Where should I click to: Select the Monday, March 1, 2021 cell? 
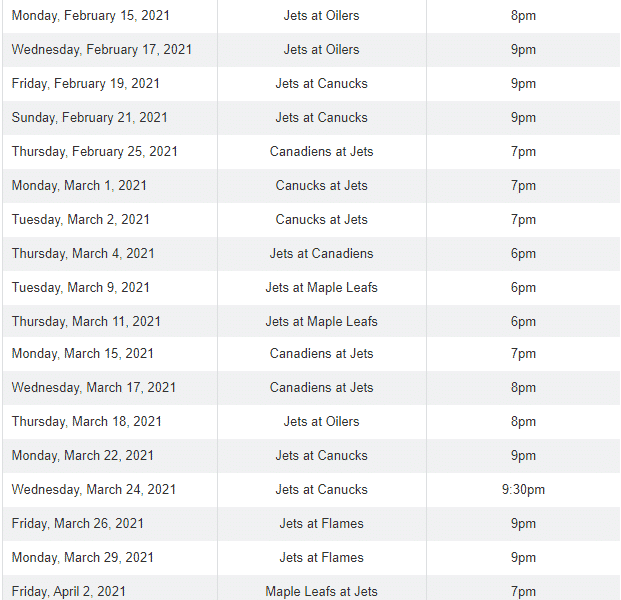(x=80, y=186)
